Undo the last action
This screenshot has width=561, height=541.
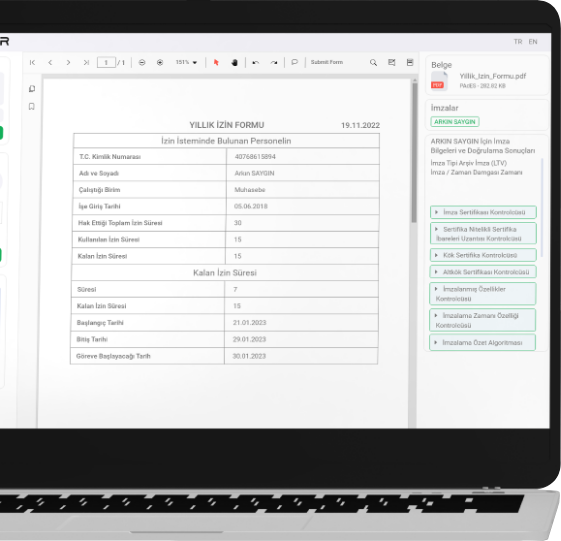[x=255, y=63]
